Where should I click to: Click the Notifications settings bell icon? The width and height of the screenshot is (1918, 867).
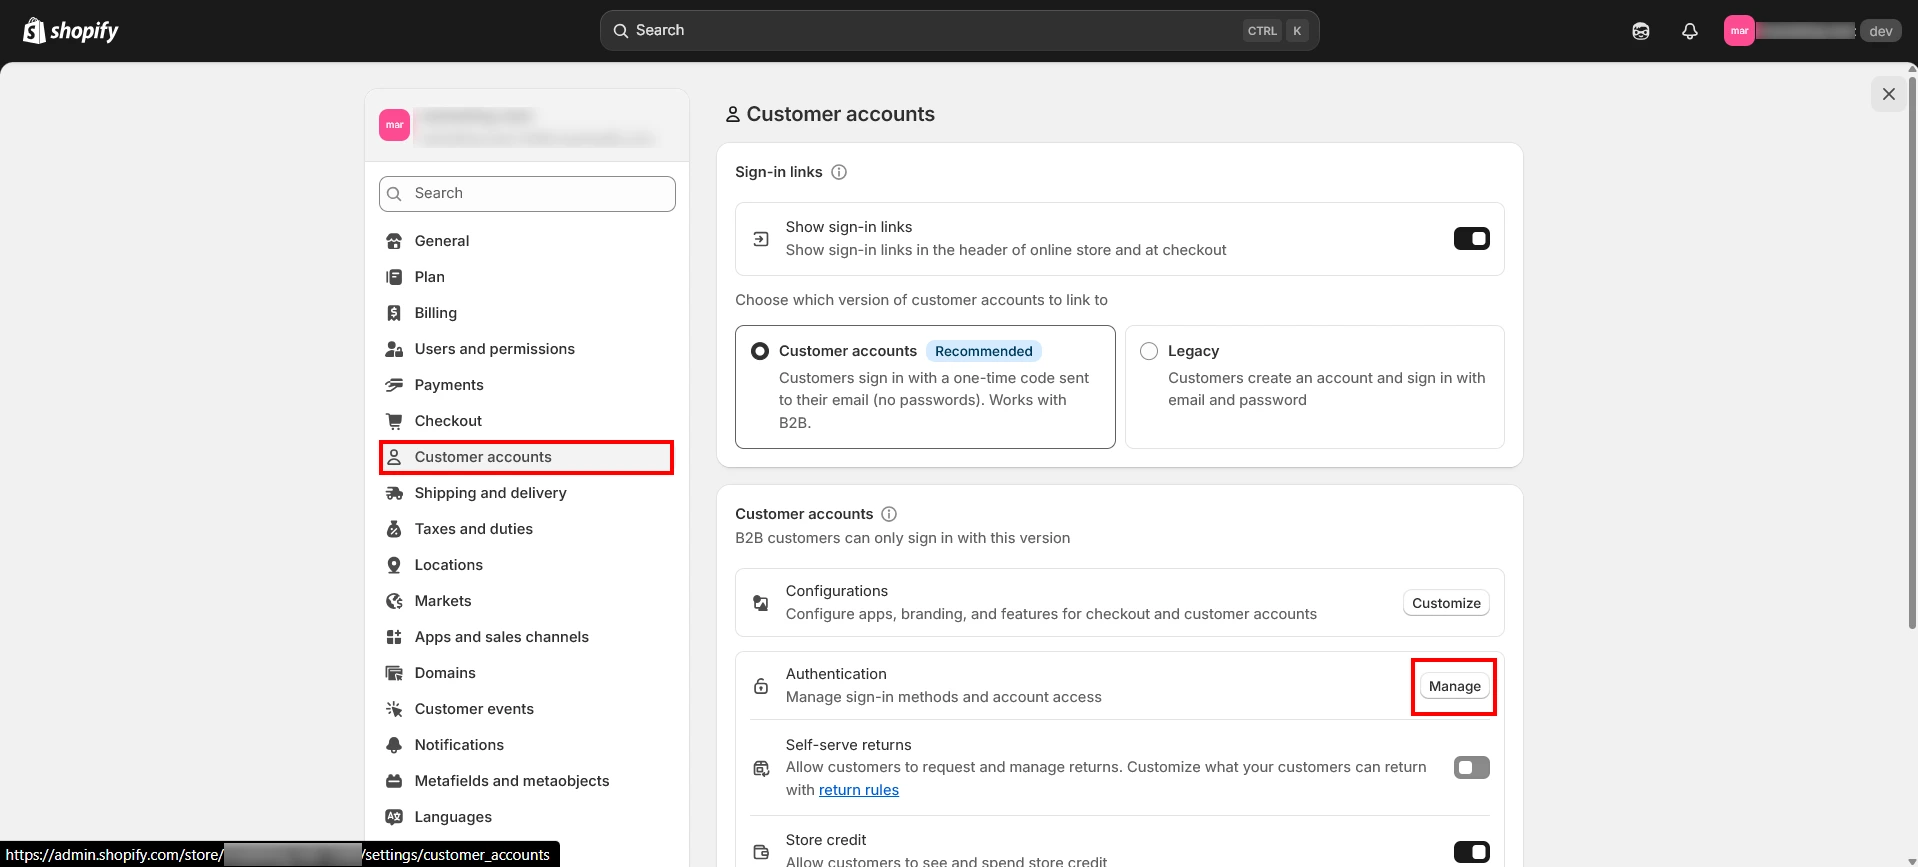(394, 745)
